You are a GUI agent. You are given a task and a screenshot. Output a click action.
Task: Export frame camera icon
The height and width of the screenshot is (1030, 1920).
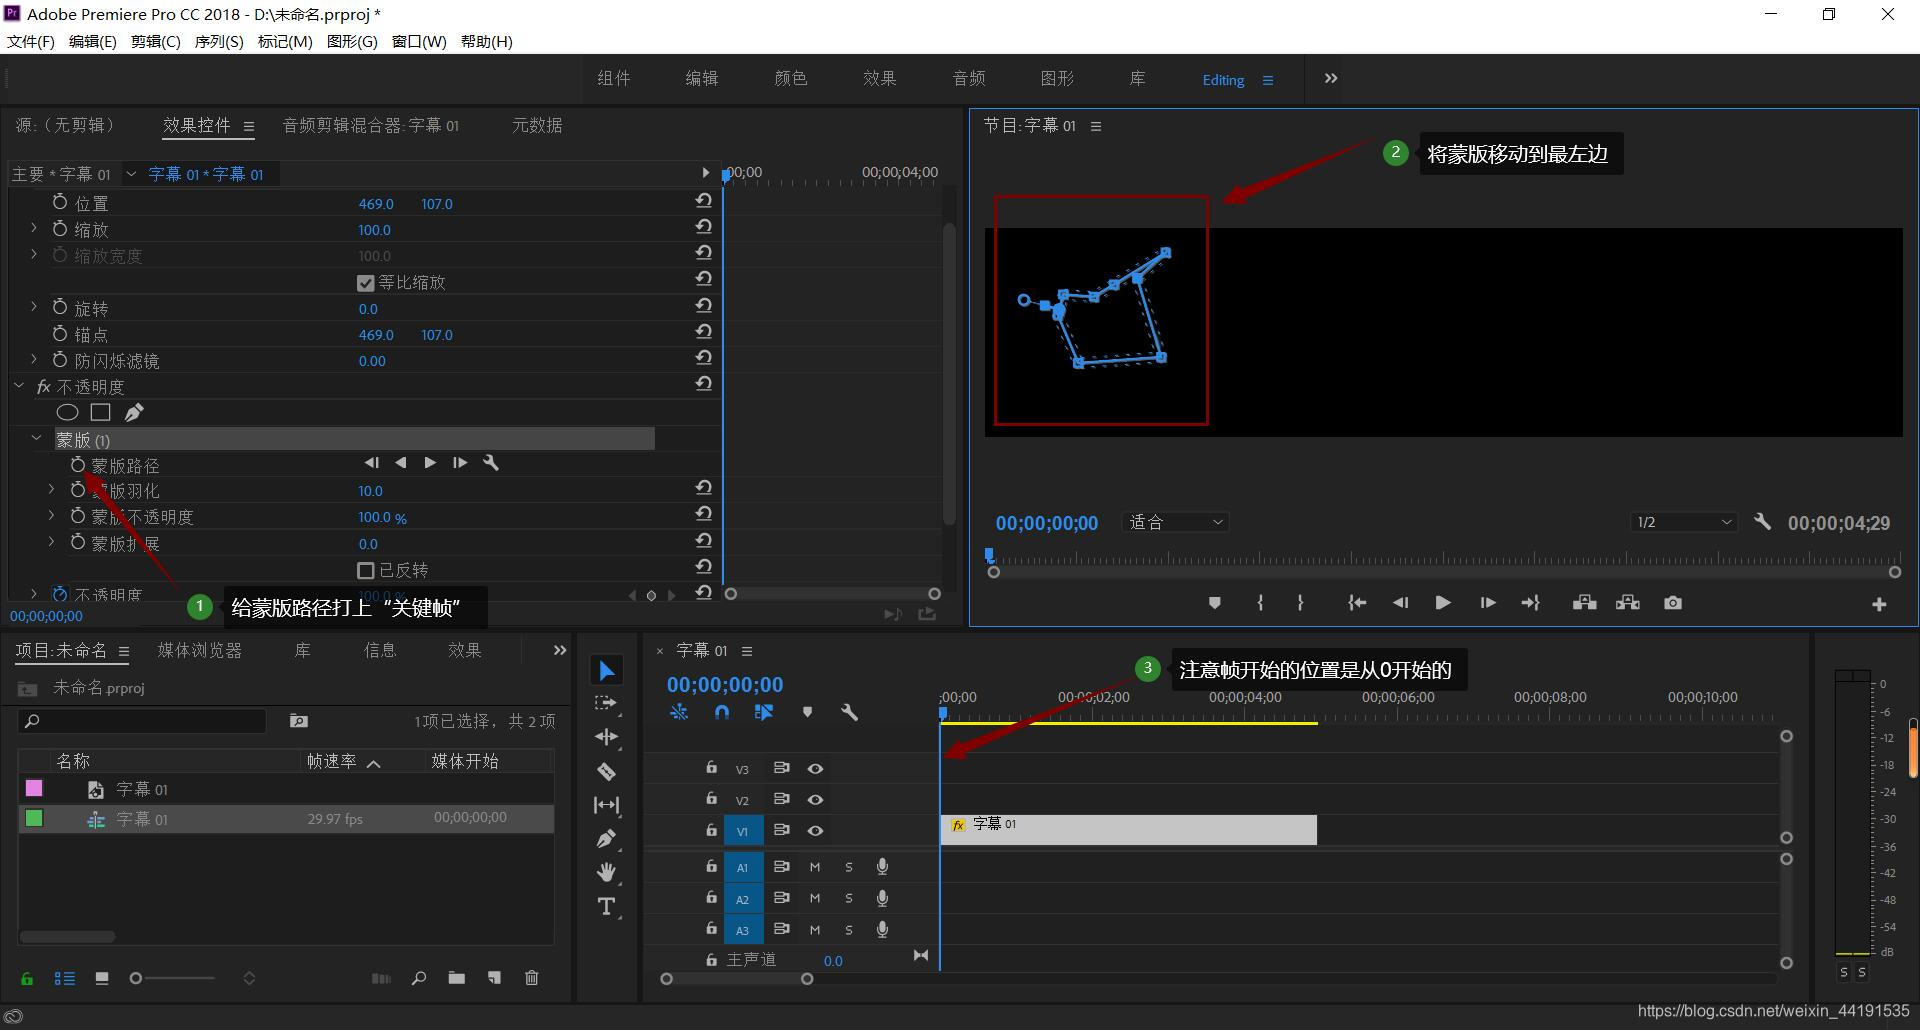click(x=1673, y=603)
